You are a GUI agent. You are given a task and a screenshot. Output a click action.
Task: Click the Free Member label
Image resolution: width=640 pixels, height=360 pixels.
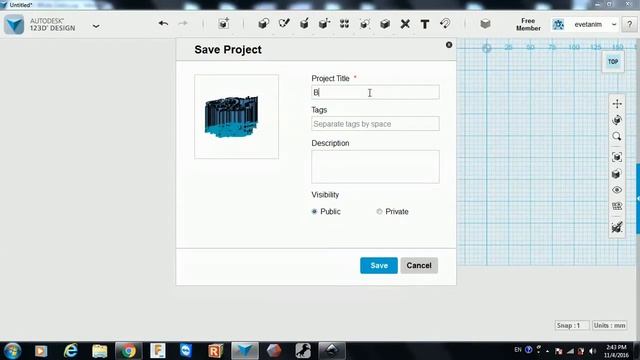pos(528,24)
